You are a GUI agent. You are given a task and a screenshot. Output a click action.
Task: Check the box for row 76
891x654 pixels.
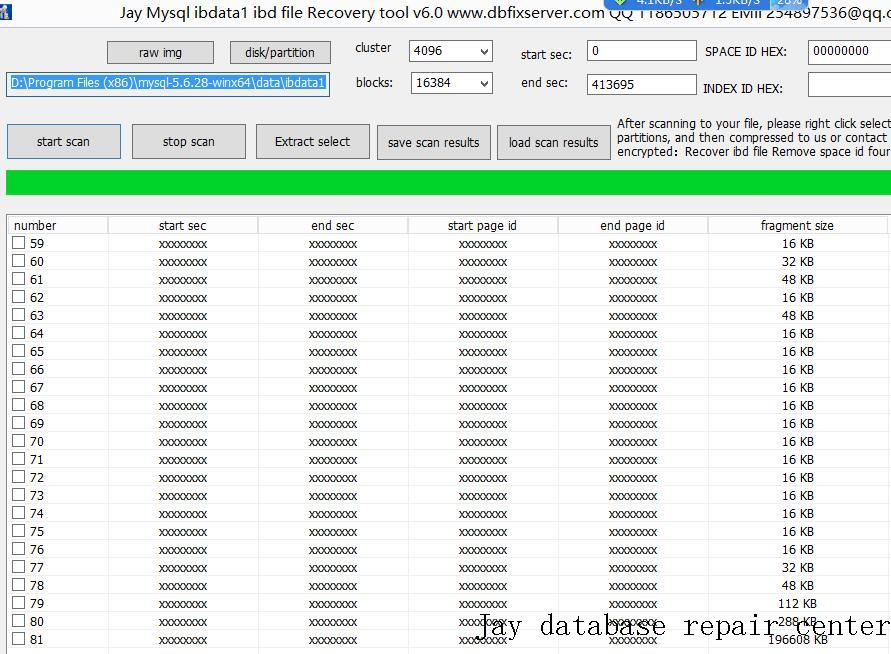(x=19, y=549)
